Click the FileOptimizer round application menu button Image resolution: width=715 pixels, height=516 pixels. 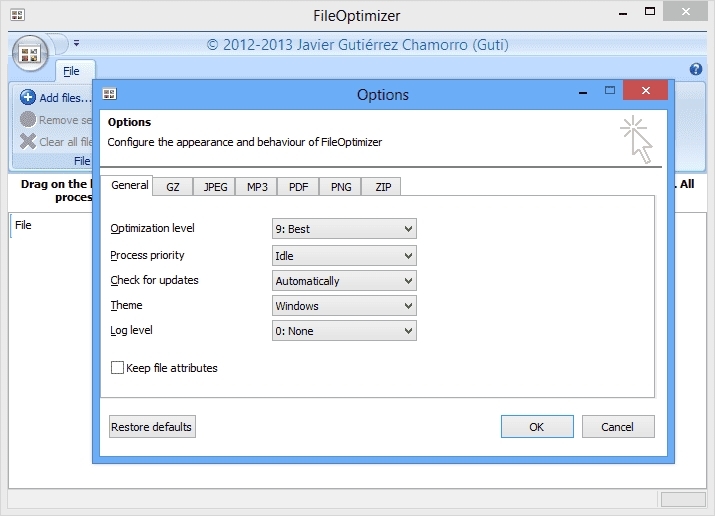click(x=30, y=54)
